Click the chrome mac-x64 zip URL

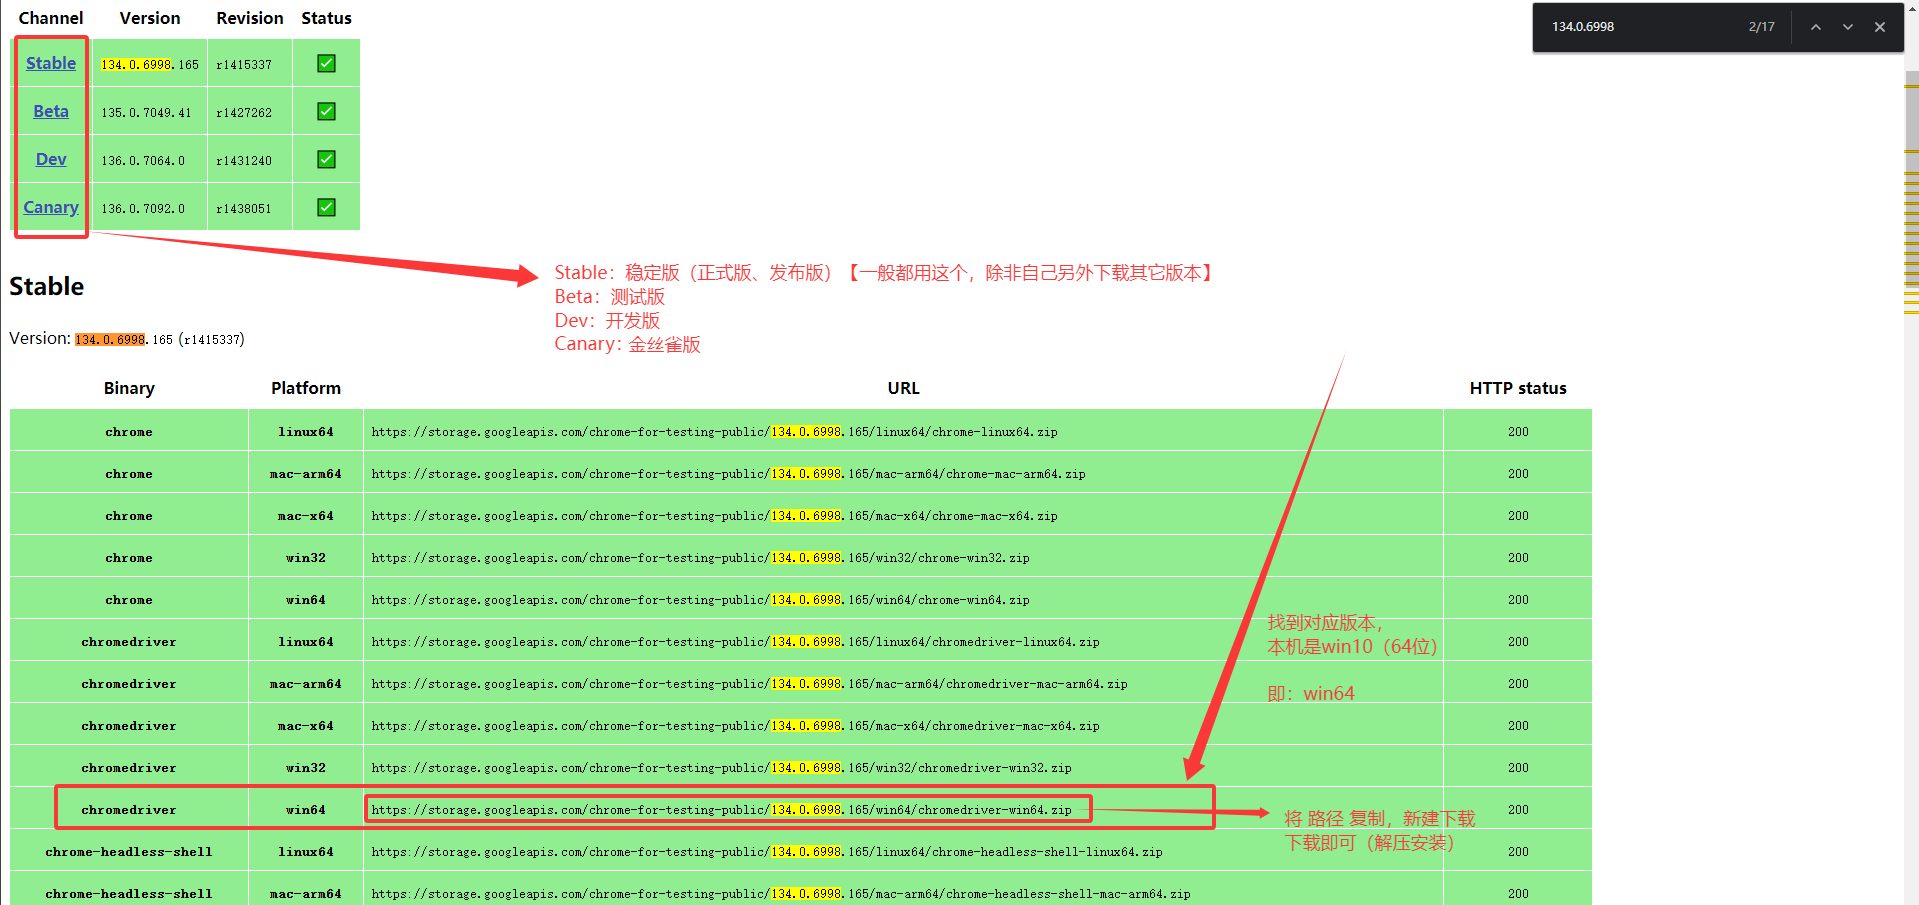714,516
